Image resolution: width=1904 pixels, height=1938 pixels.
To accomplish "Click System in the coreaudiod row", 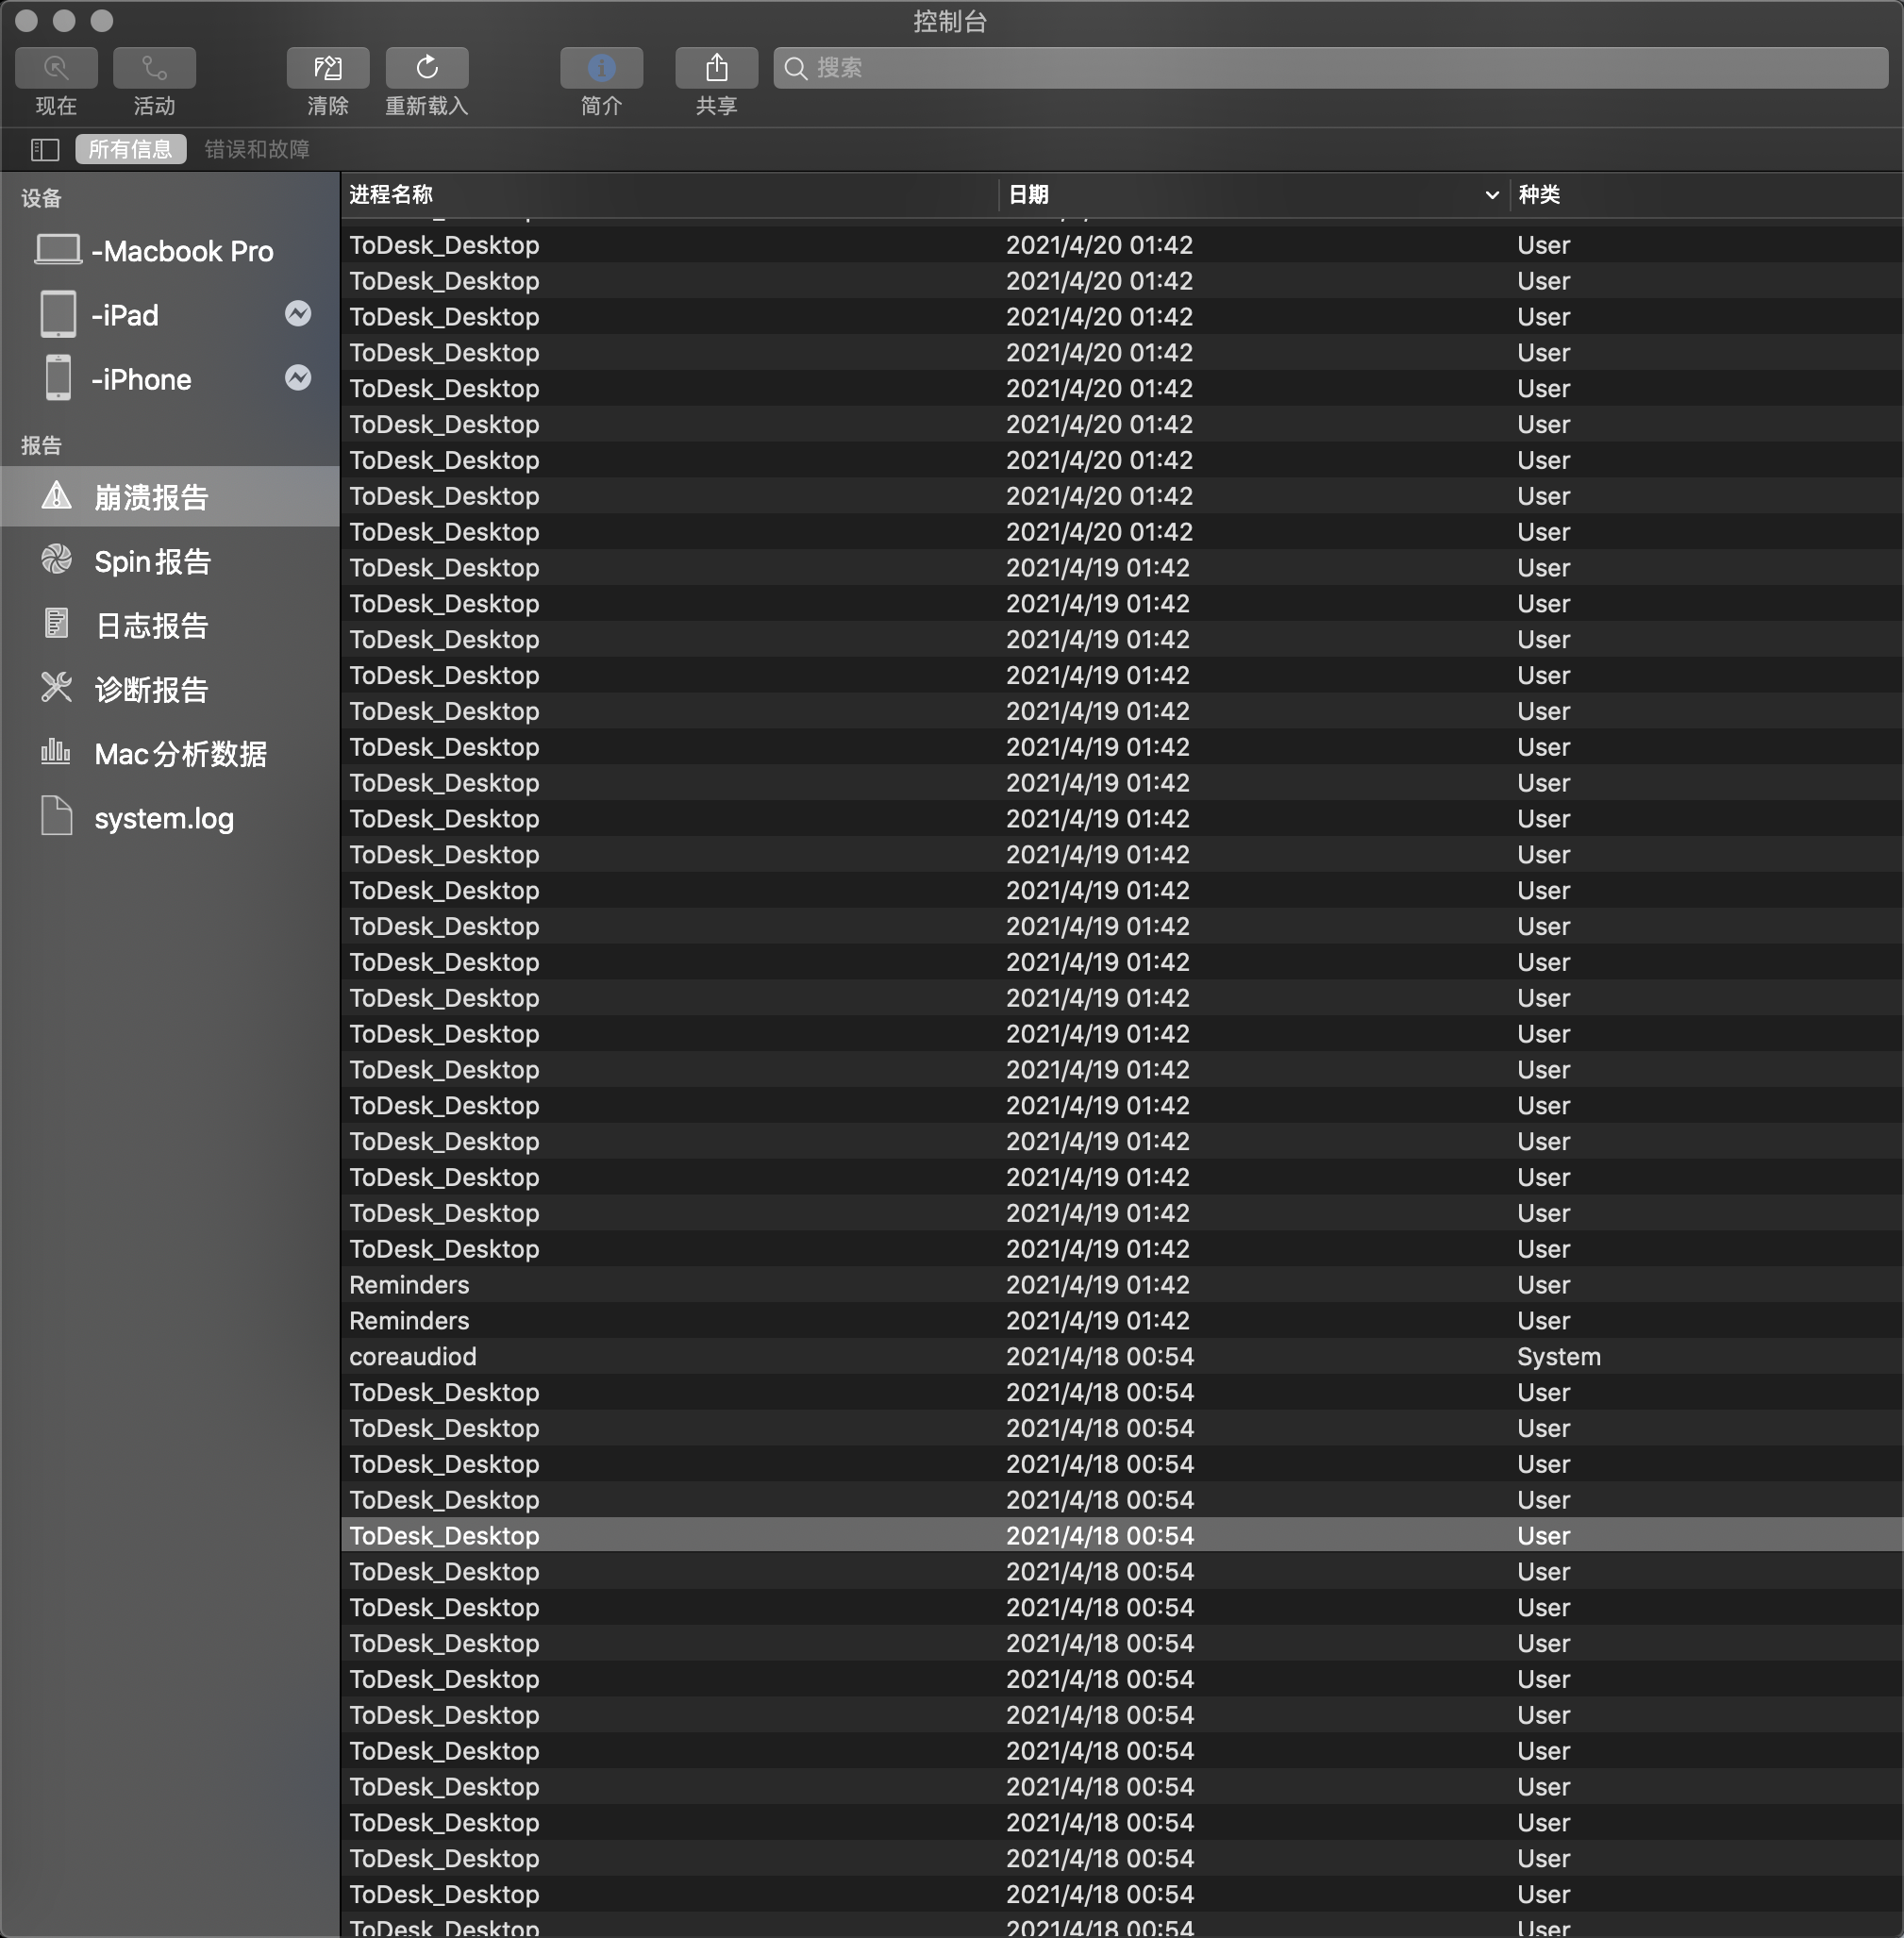I will (x=1558, y=1357).
